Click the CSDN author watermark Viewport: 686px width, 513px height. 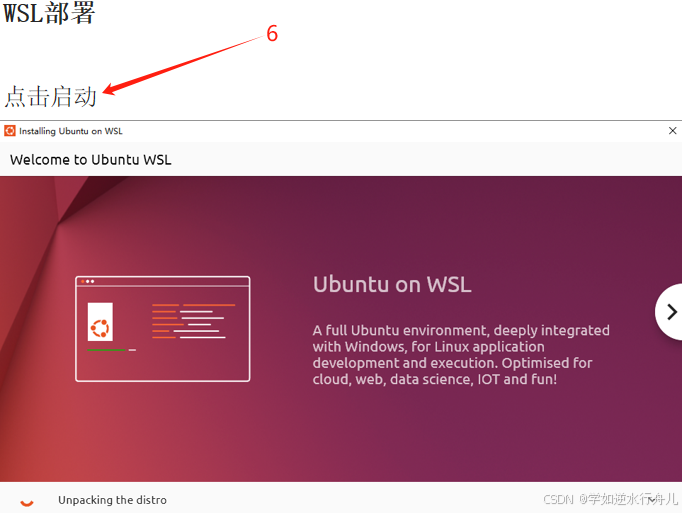610,499
